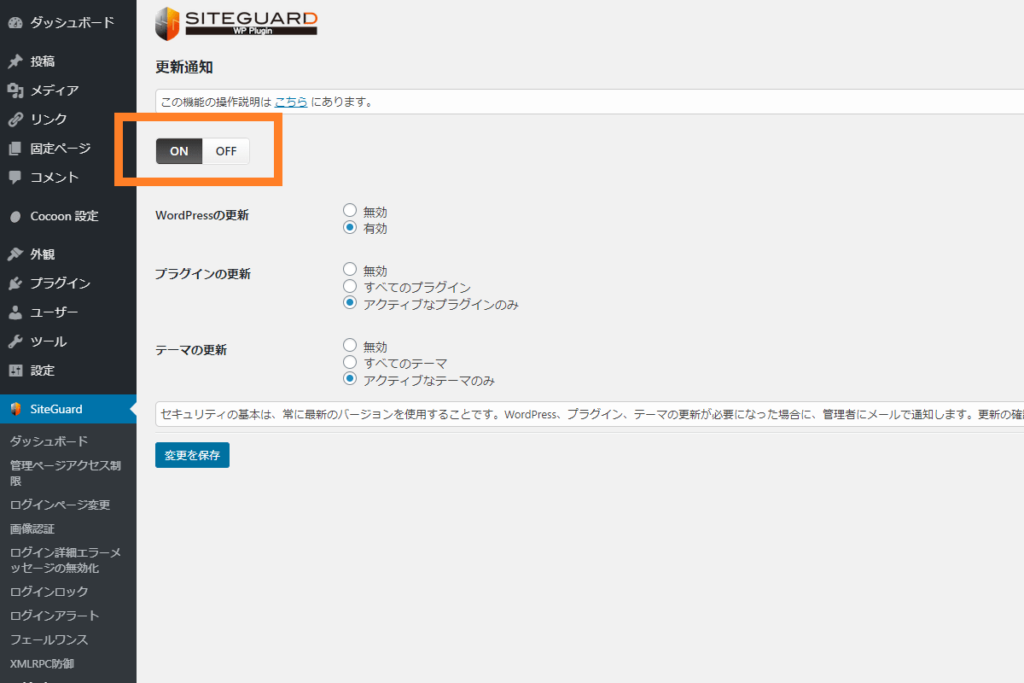This screenshot has width=1024, height=683.
Task: Click the SiteGuard shield icon in sidebar
Action: [x=15, y=408]
